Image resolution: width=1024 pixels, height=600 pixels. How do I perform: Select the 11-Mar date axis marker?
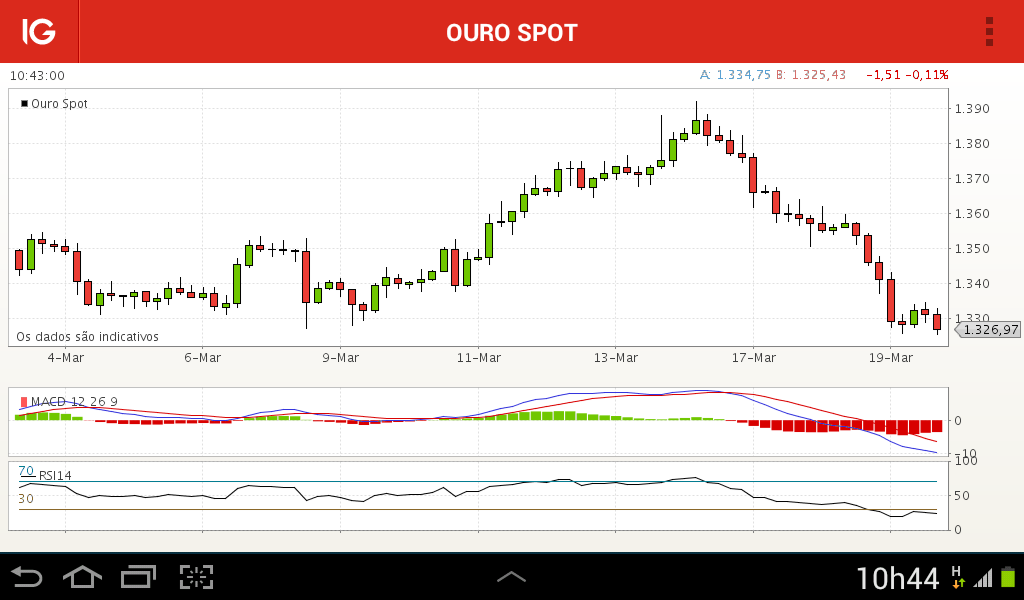click(479, 358)
